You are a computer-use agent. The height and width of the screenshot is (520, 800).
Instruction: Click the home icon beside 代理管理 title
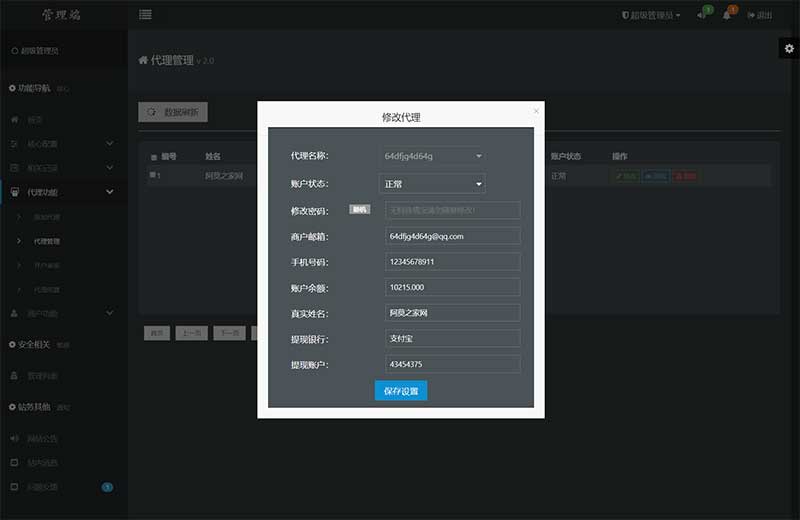pos(143,61)
